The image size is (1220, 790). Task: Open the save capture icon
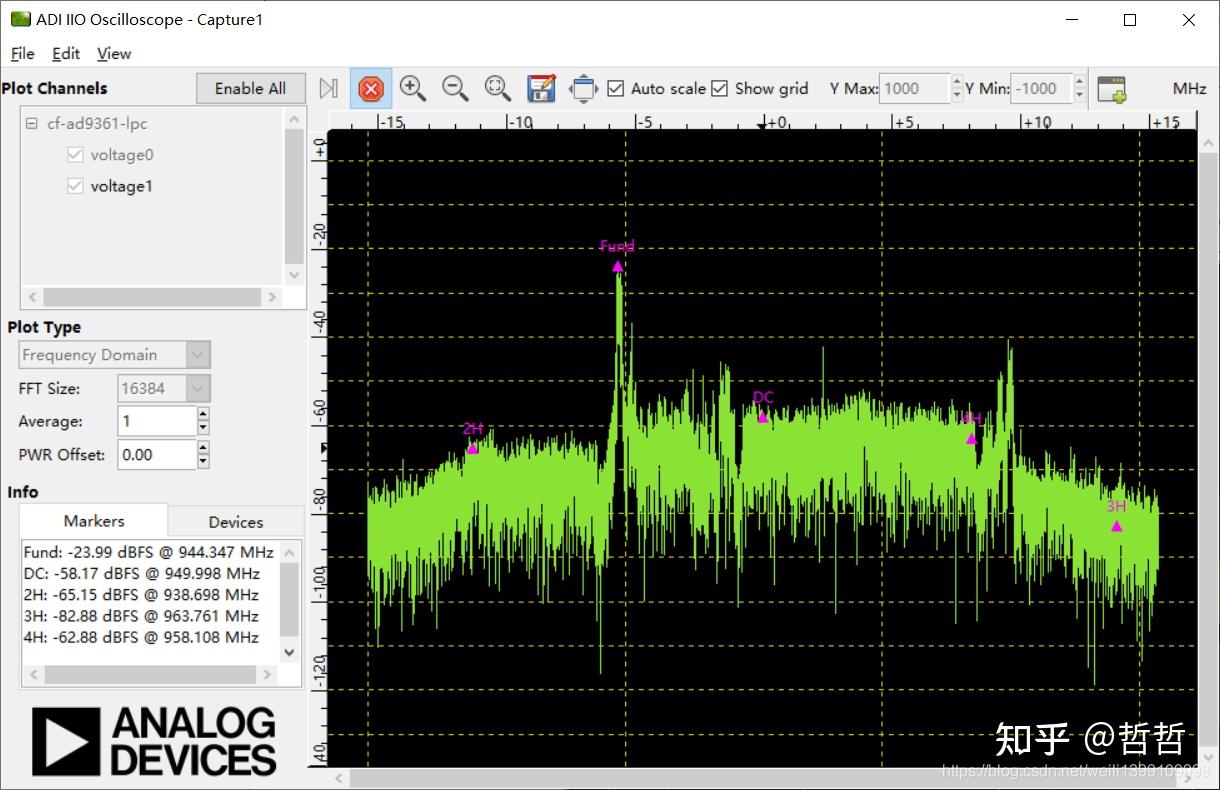[x=540, y=88]
